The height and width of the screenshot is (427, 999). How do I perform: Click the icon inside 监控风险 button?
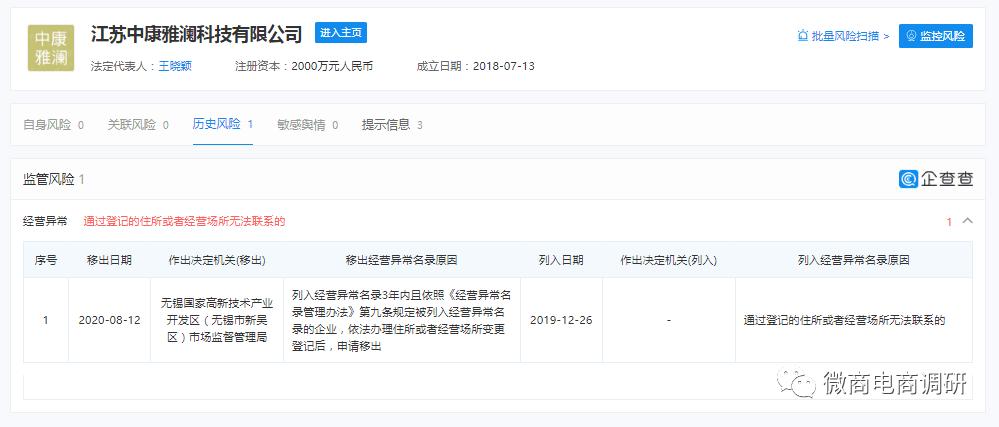(911, 36)
